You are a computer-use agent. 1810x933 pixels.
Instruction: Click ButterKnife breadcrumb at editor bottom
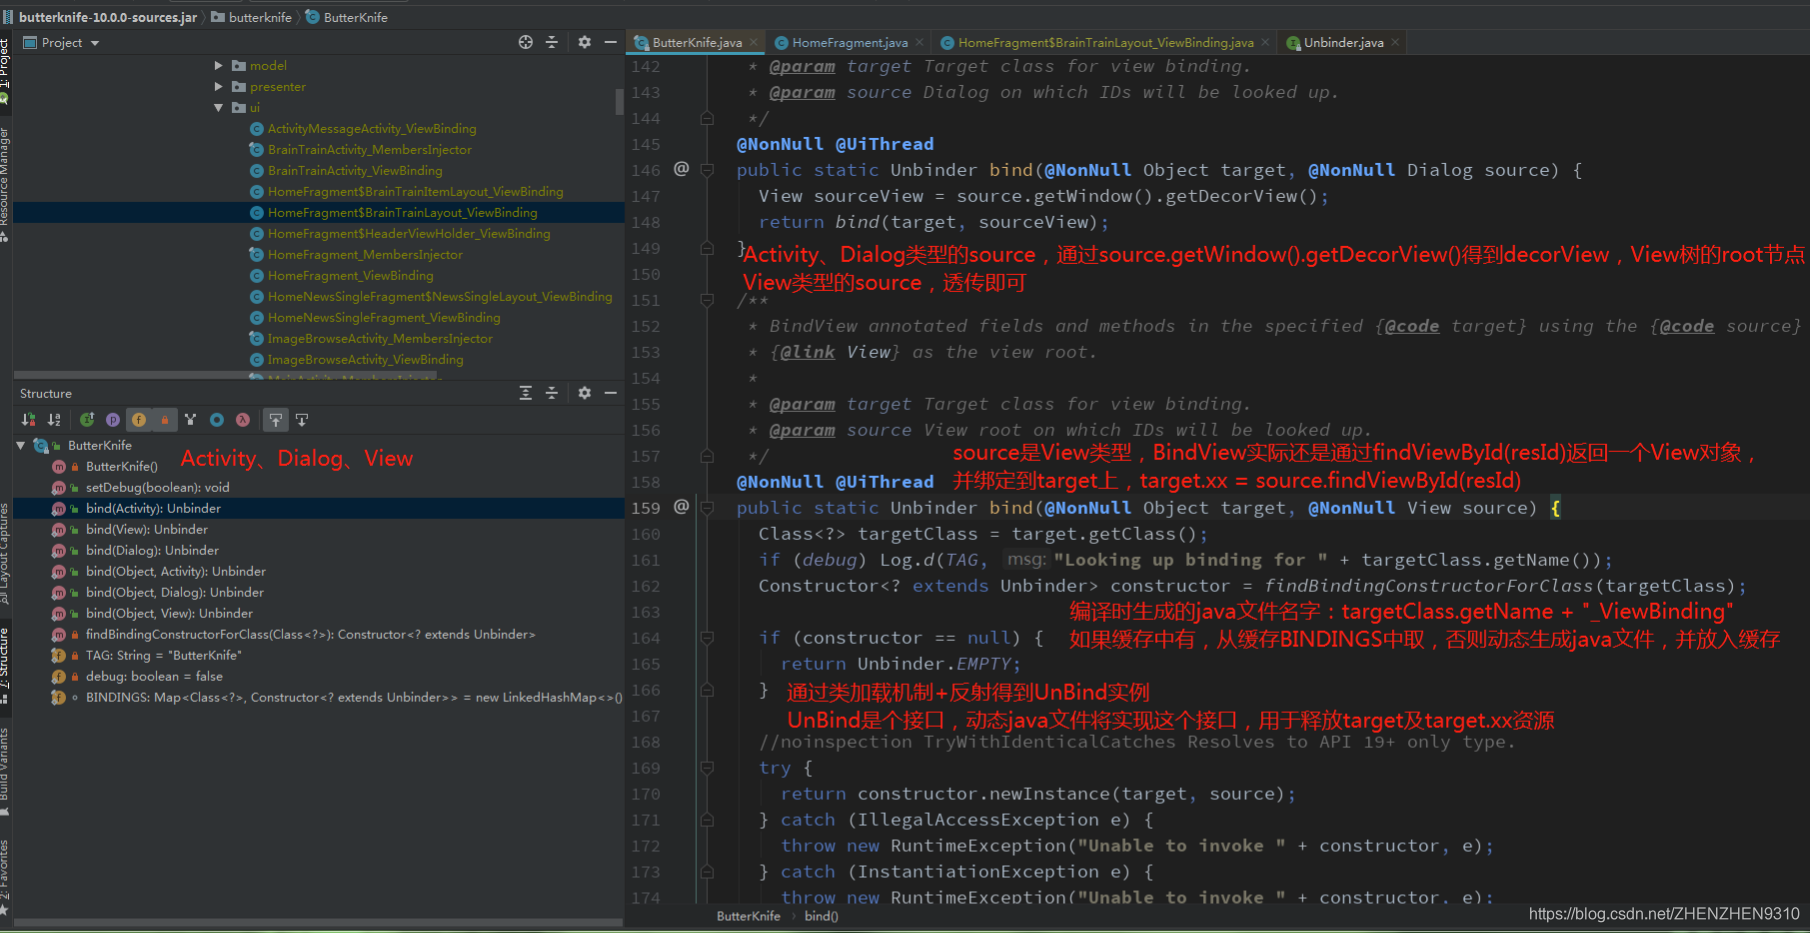(x=748, y=916)
